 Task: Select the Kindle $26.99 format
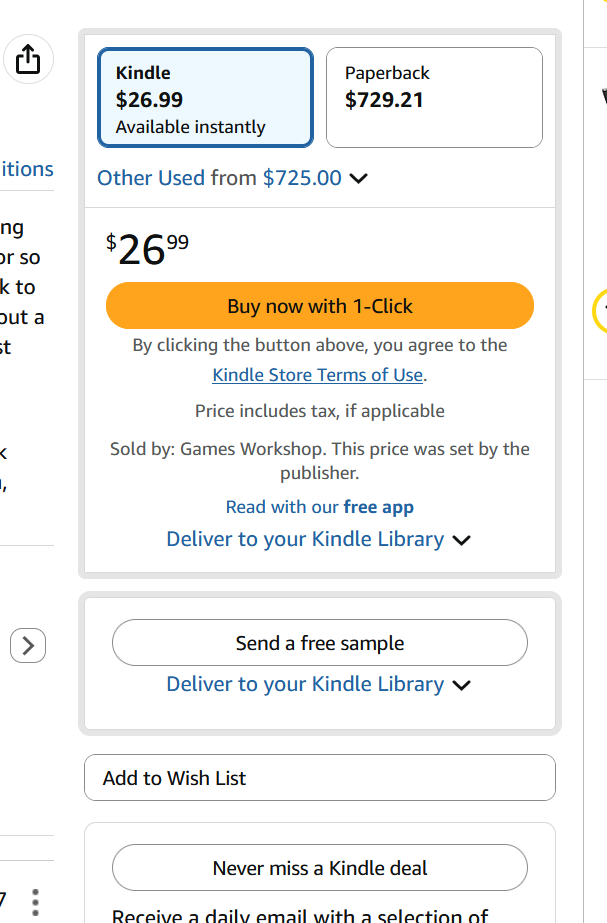(x=205, y=97)
